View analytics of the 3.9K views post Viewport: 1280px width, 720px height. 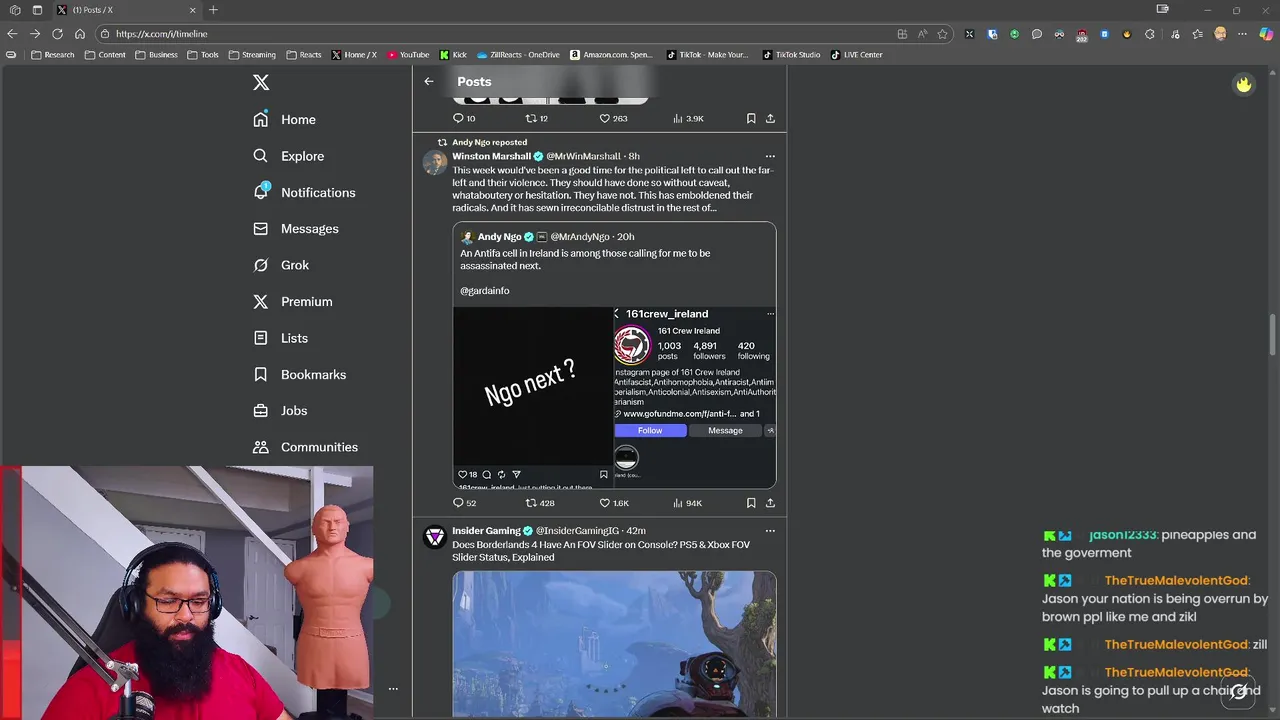pyautogui.click(x=688, y=118)
